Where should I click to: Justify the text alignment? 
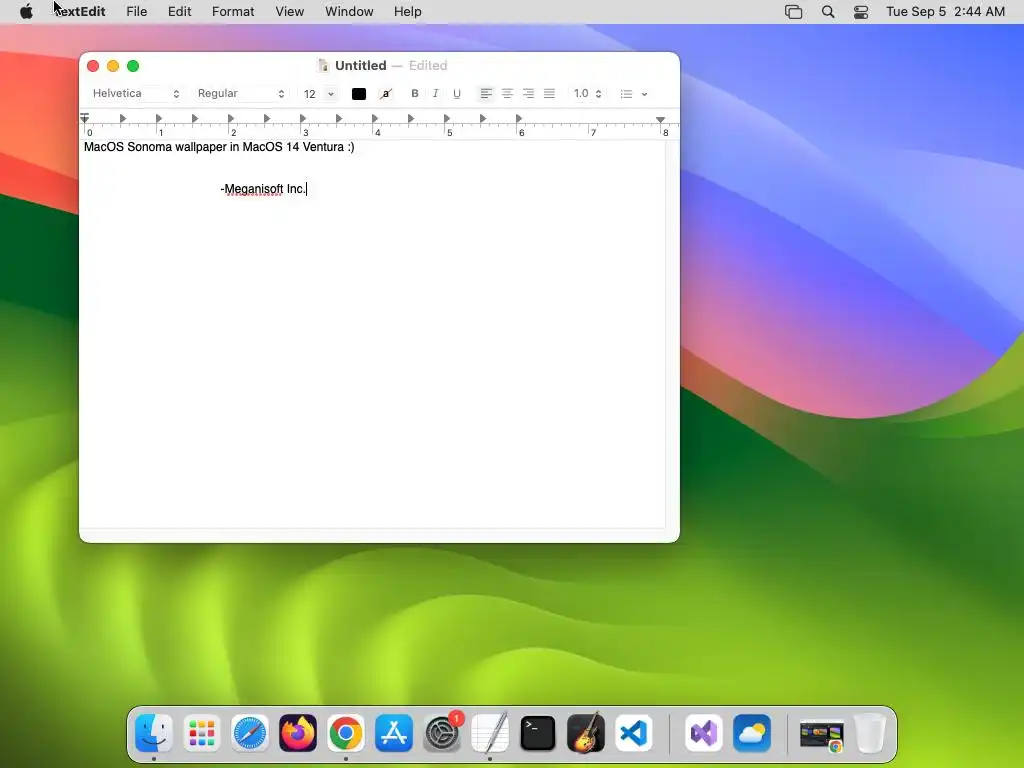click(x=549, y=93)
